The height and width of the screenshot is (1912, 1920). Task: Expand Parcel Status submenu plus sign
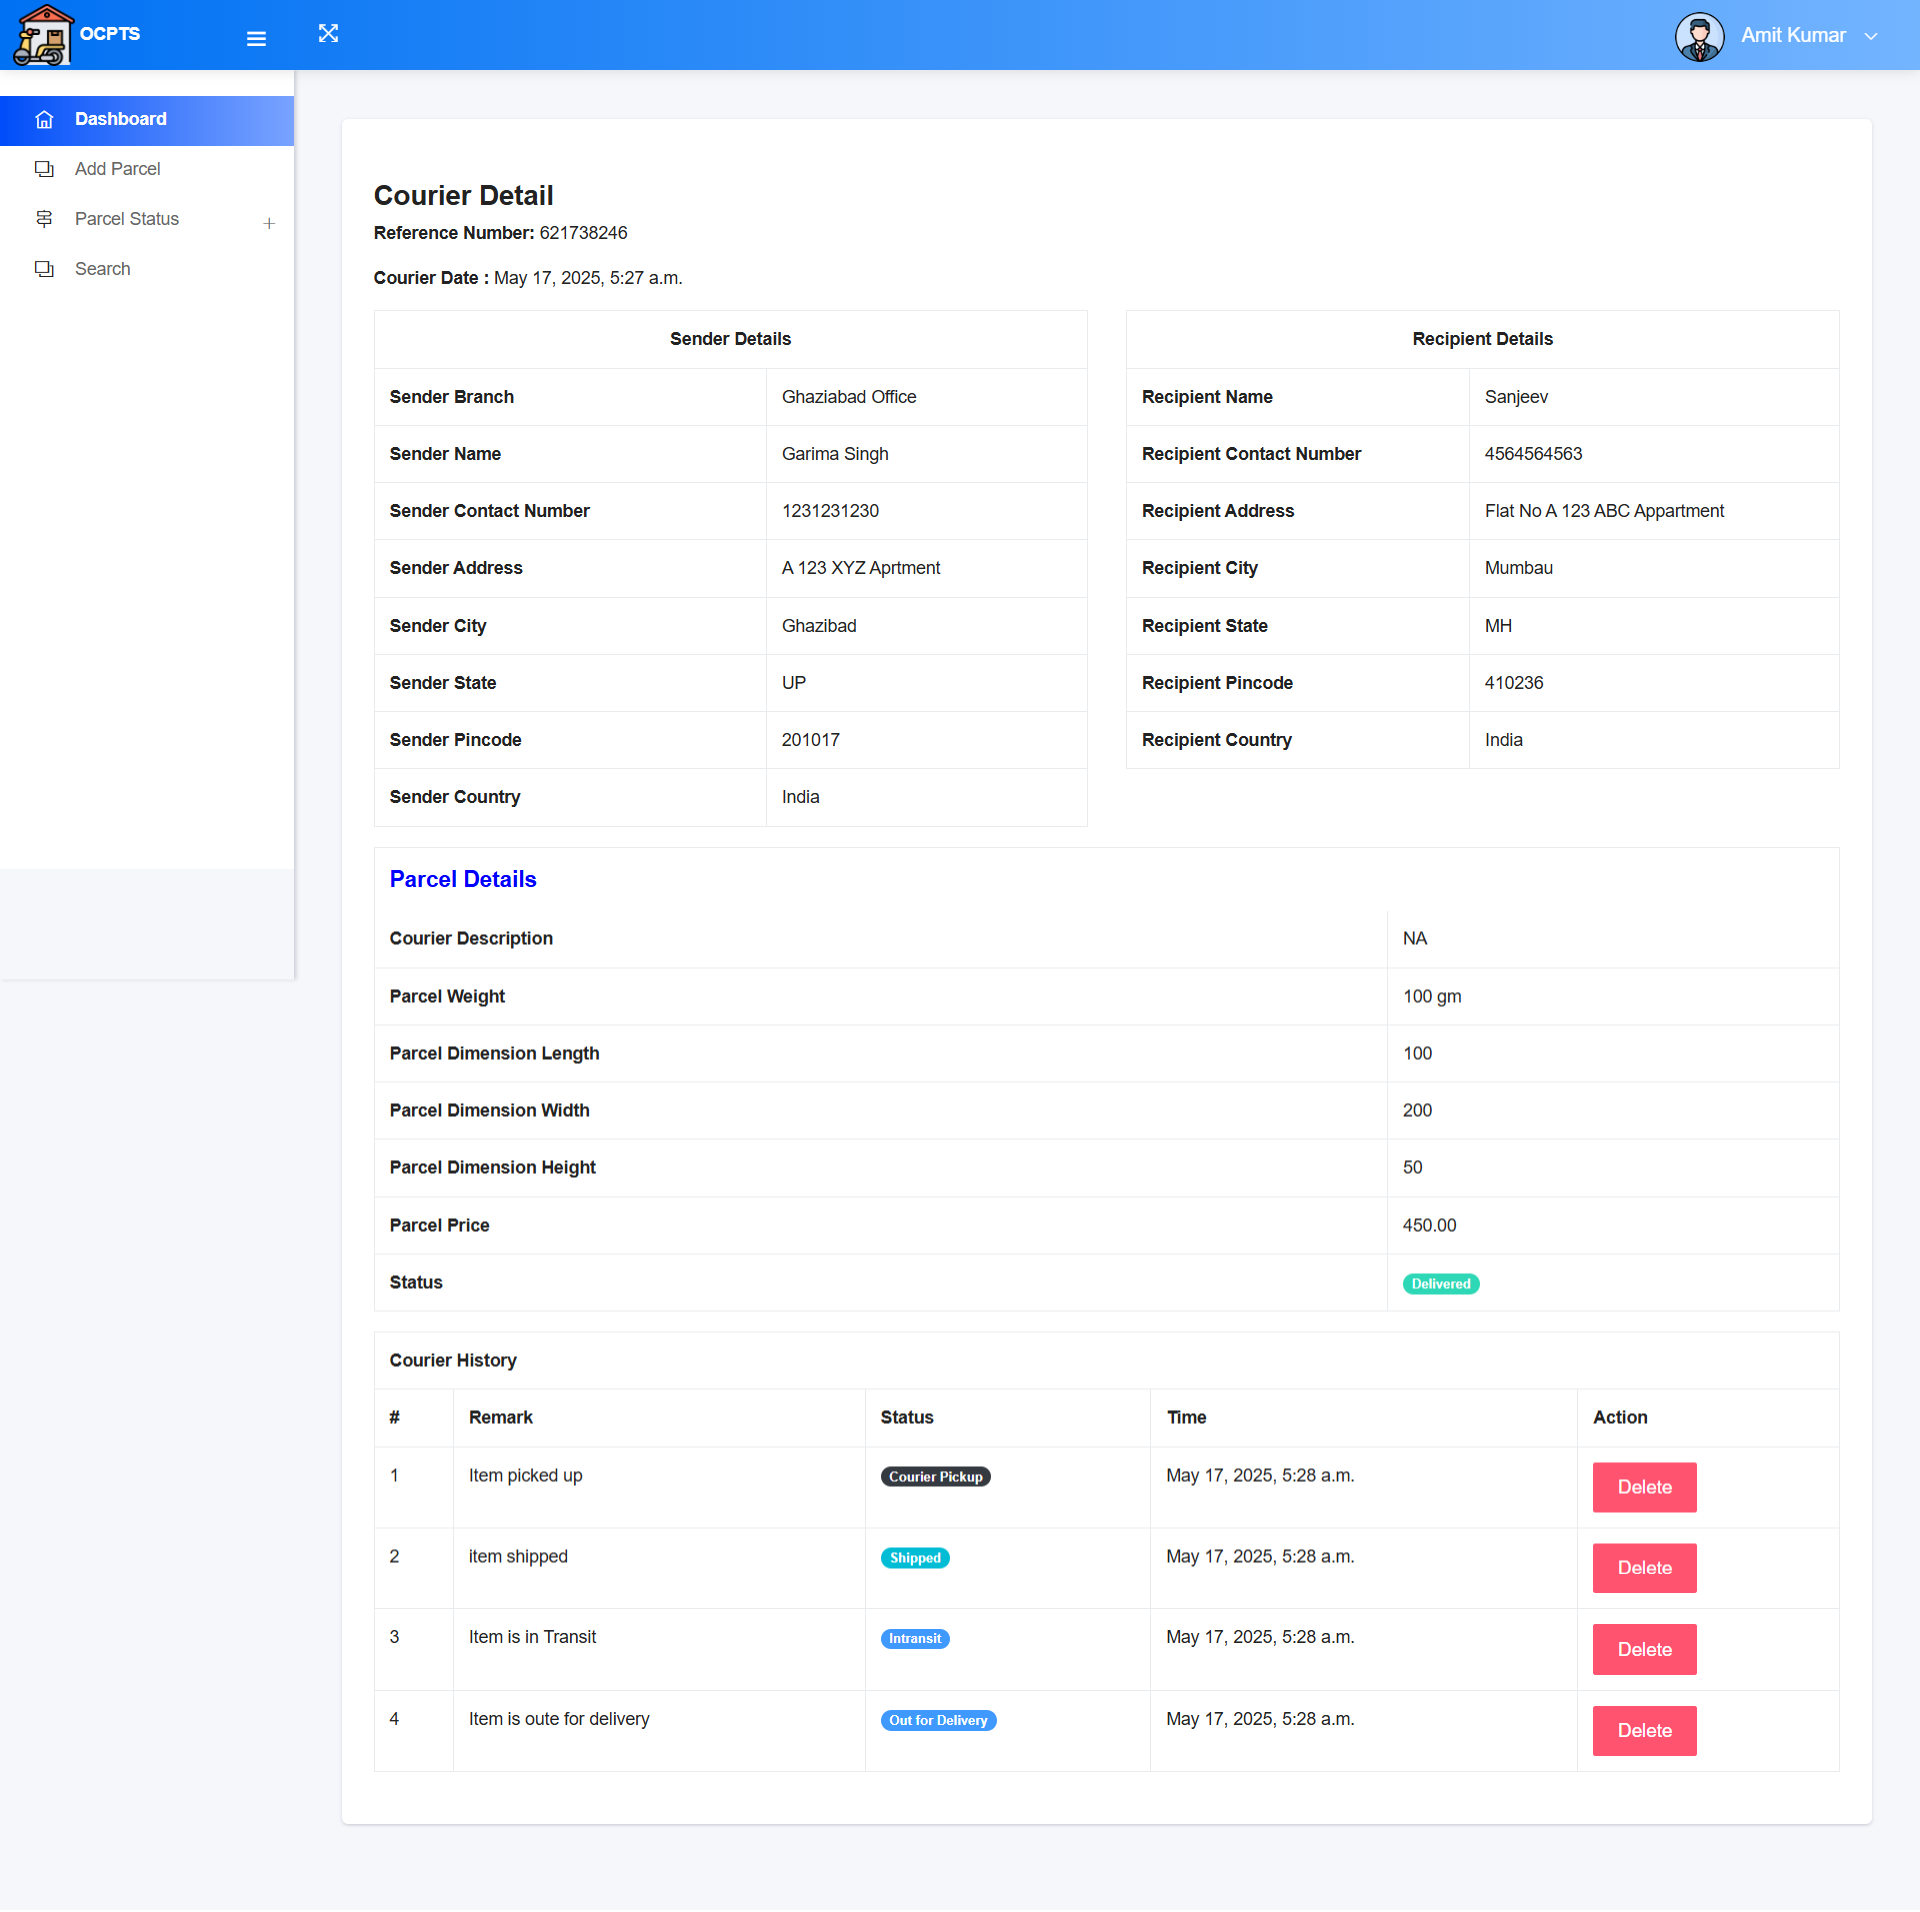(x=269, y=223)
